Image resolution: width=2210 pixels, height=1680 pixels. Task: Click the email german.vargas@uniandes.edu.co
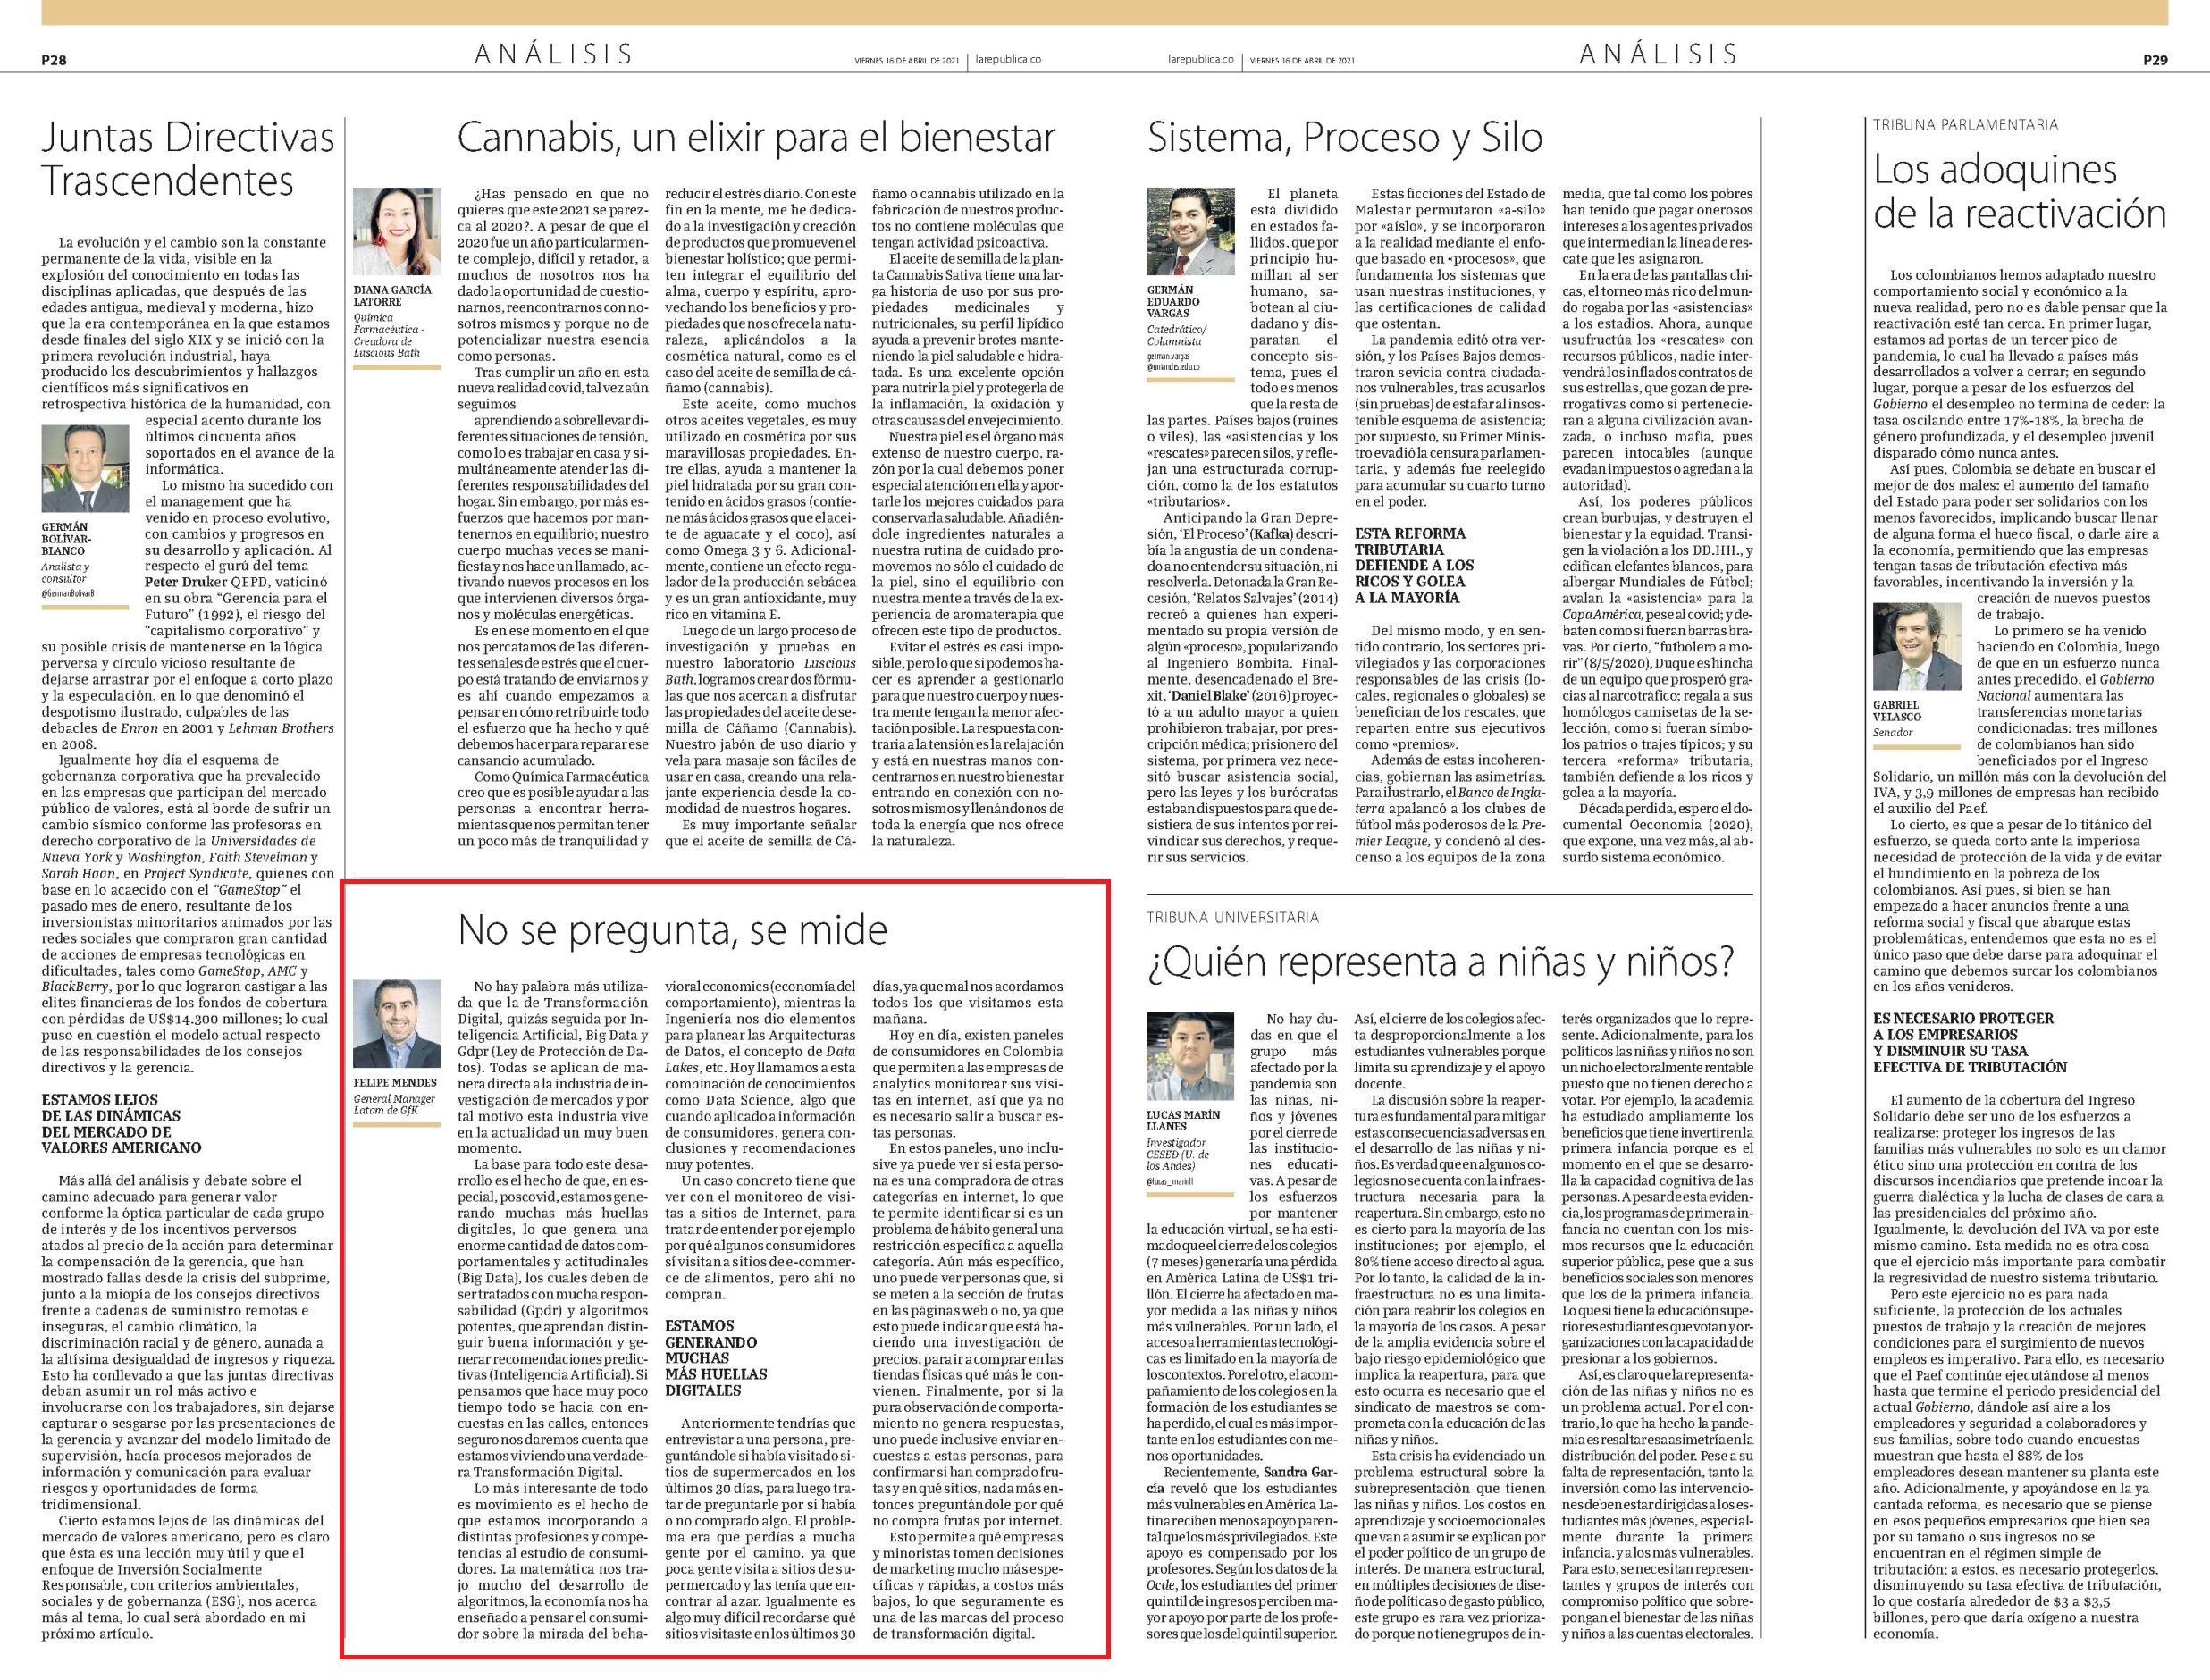pos(1174,361)
